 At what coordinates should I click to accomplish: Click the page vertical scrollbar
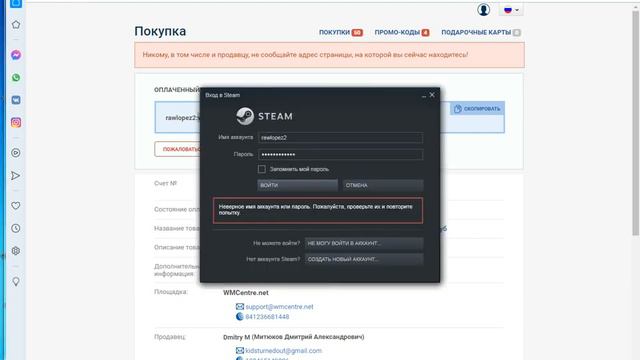[x=636, y=123]
